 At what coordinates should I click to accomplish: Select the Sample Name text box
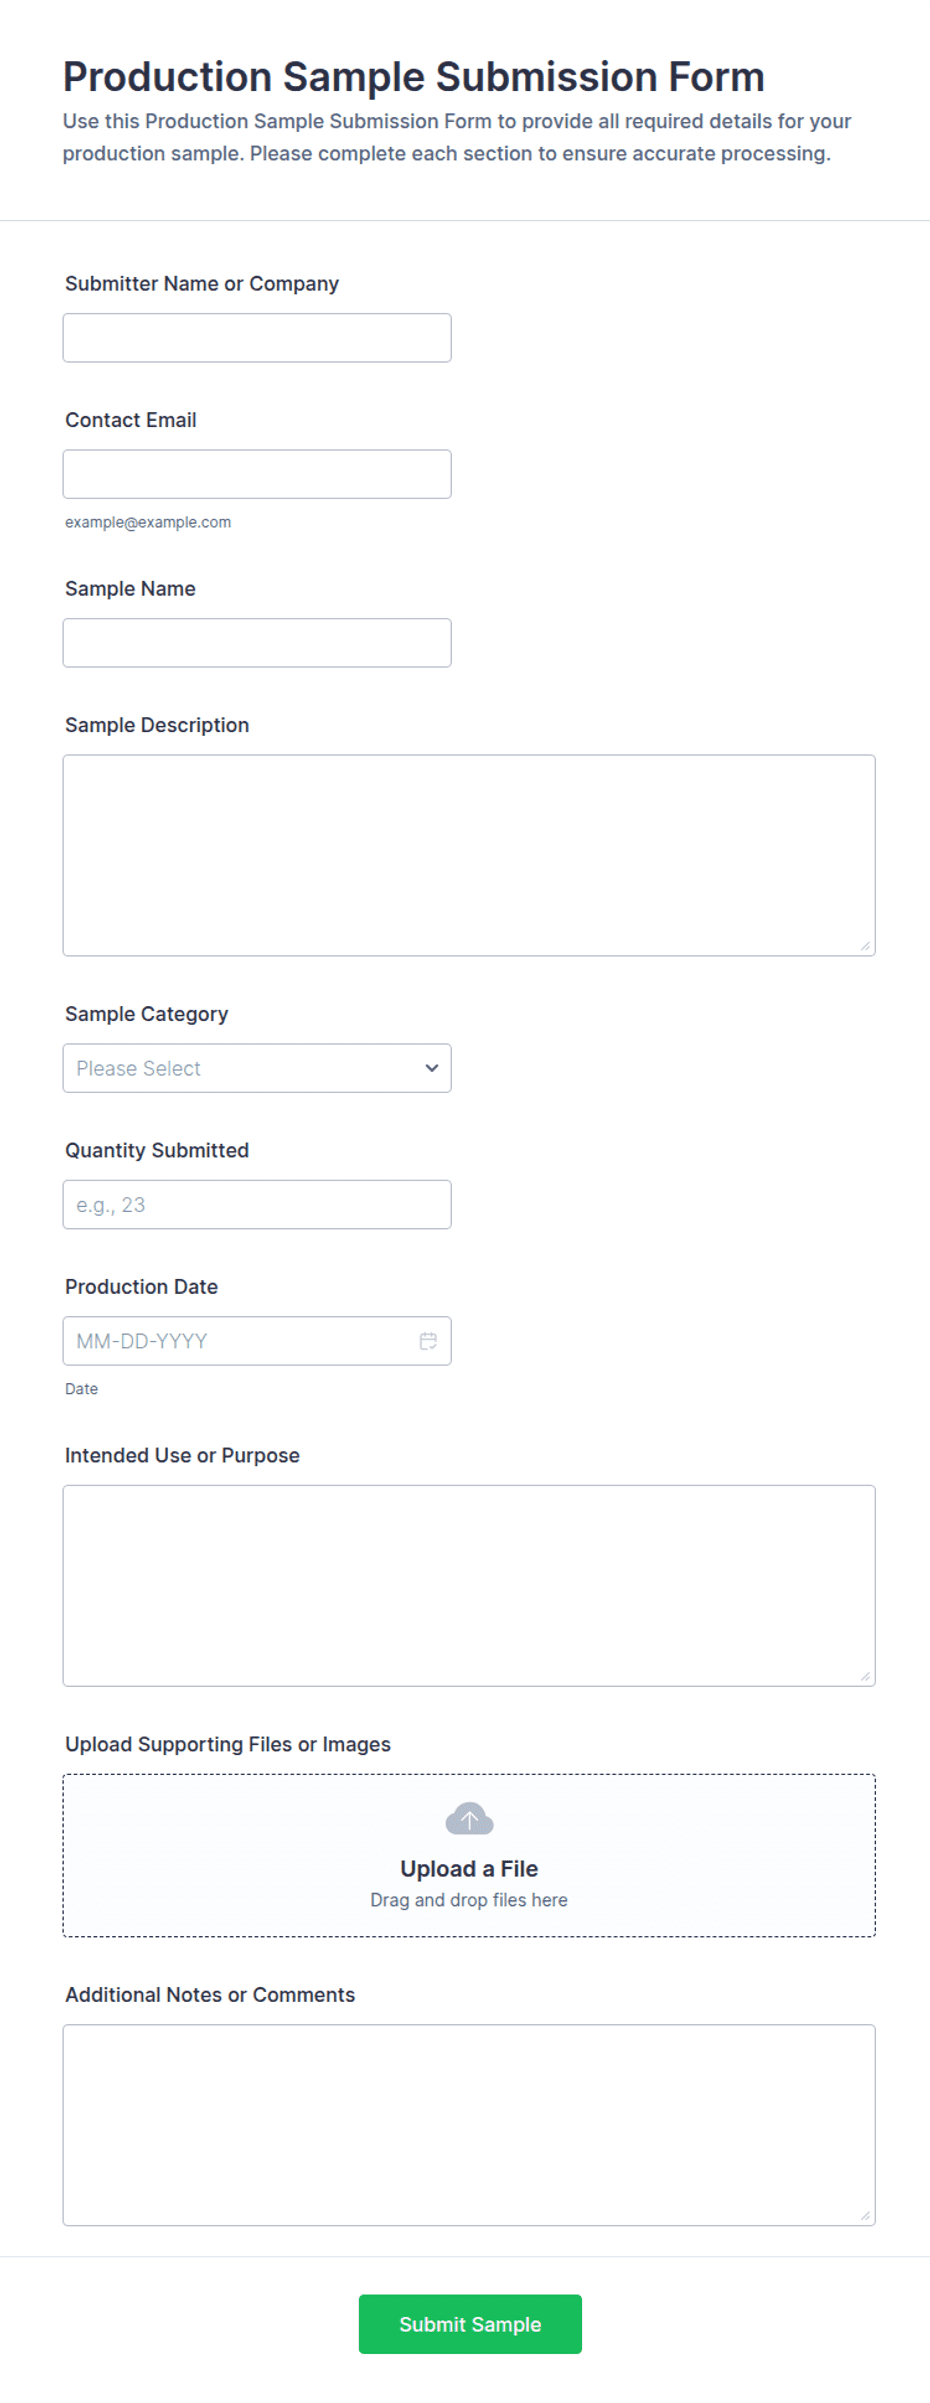click(257, 643)
